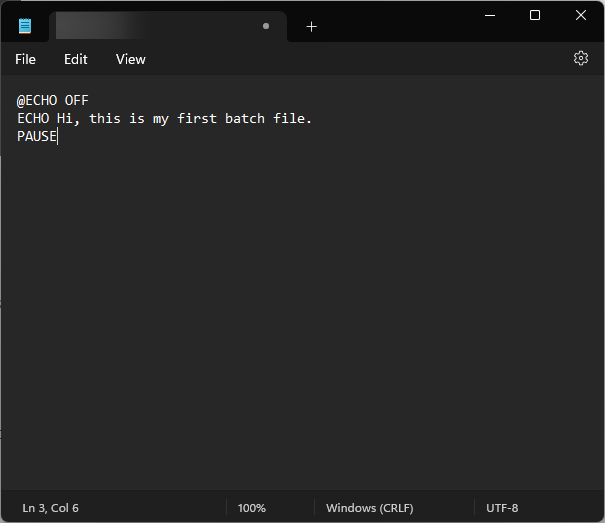Close the Notepad window
Viewport: 605px width, 523px height.
pos(581,15)
